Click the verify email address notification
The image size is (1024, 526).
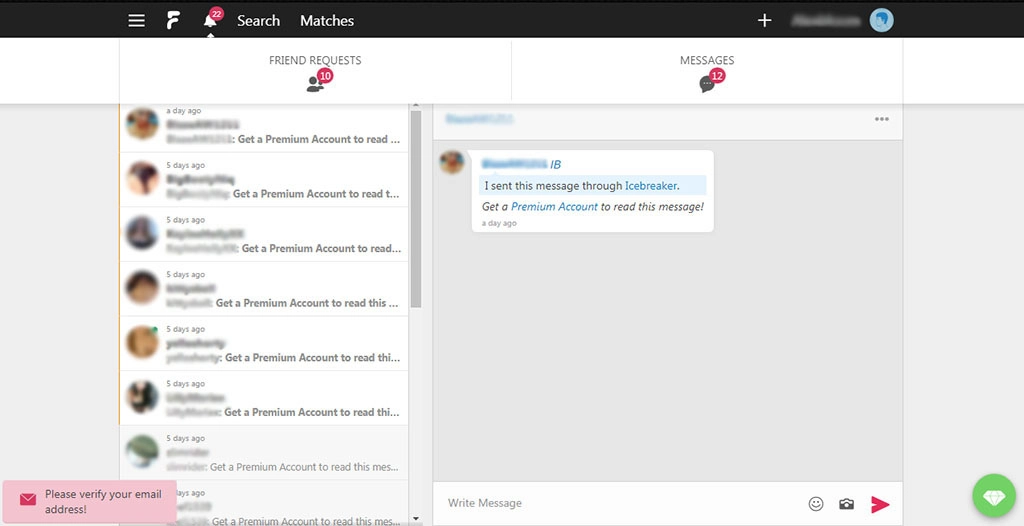[x=90, y=502]
